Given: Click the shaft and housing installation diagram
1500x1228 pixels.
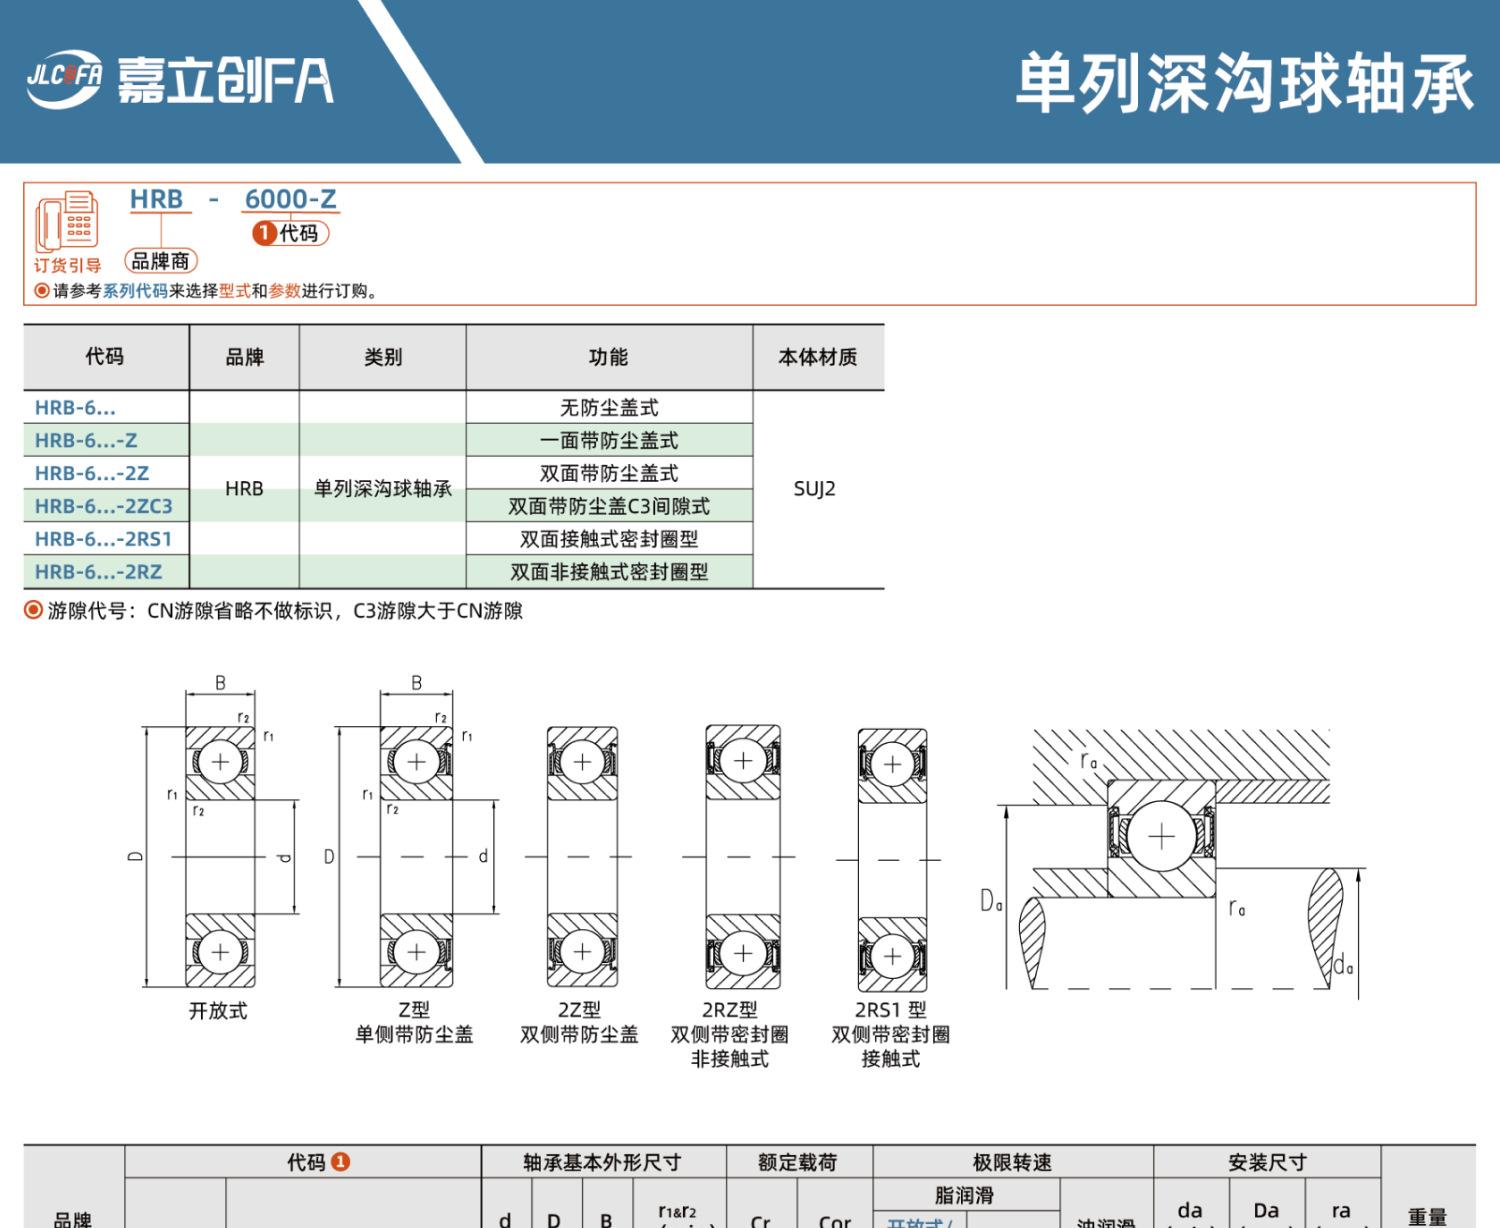Looking at the screenshot, I should pyautogui.click(x=1175, y=863).
